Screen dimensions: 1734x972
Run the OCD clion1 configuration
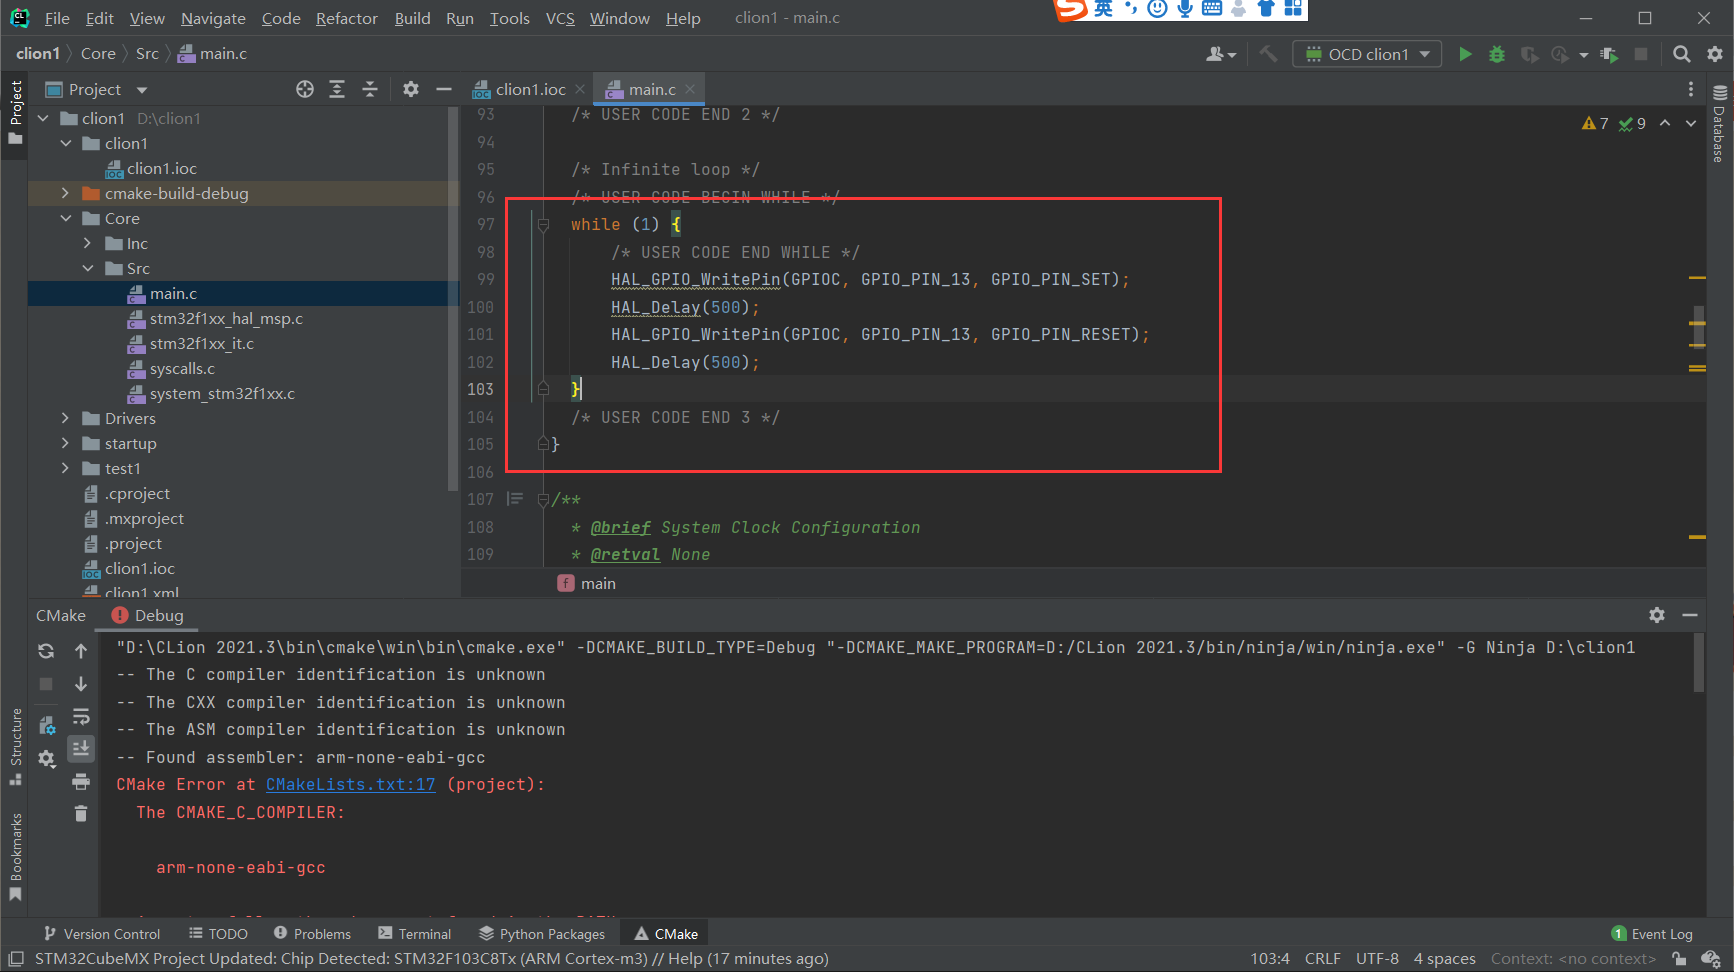1465,54
